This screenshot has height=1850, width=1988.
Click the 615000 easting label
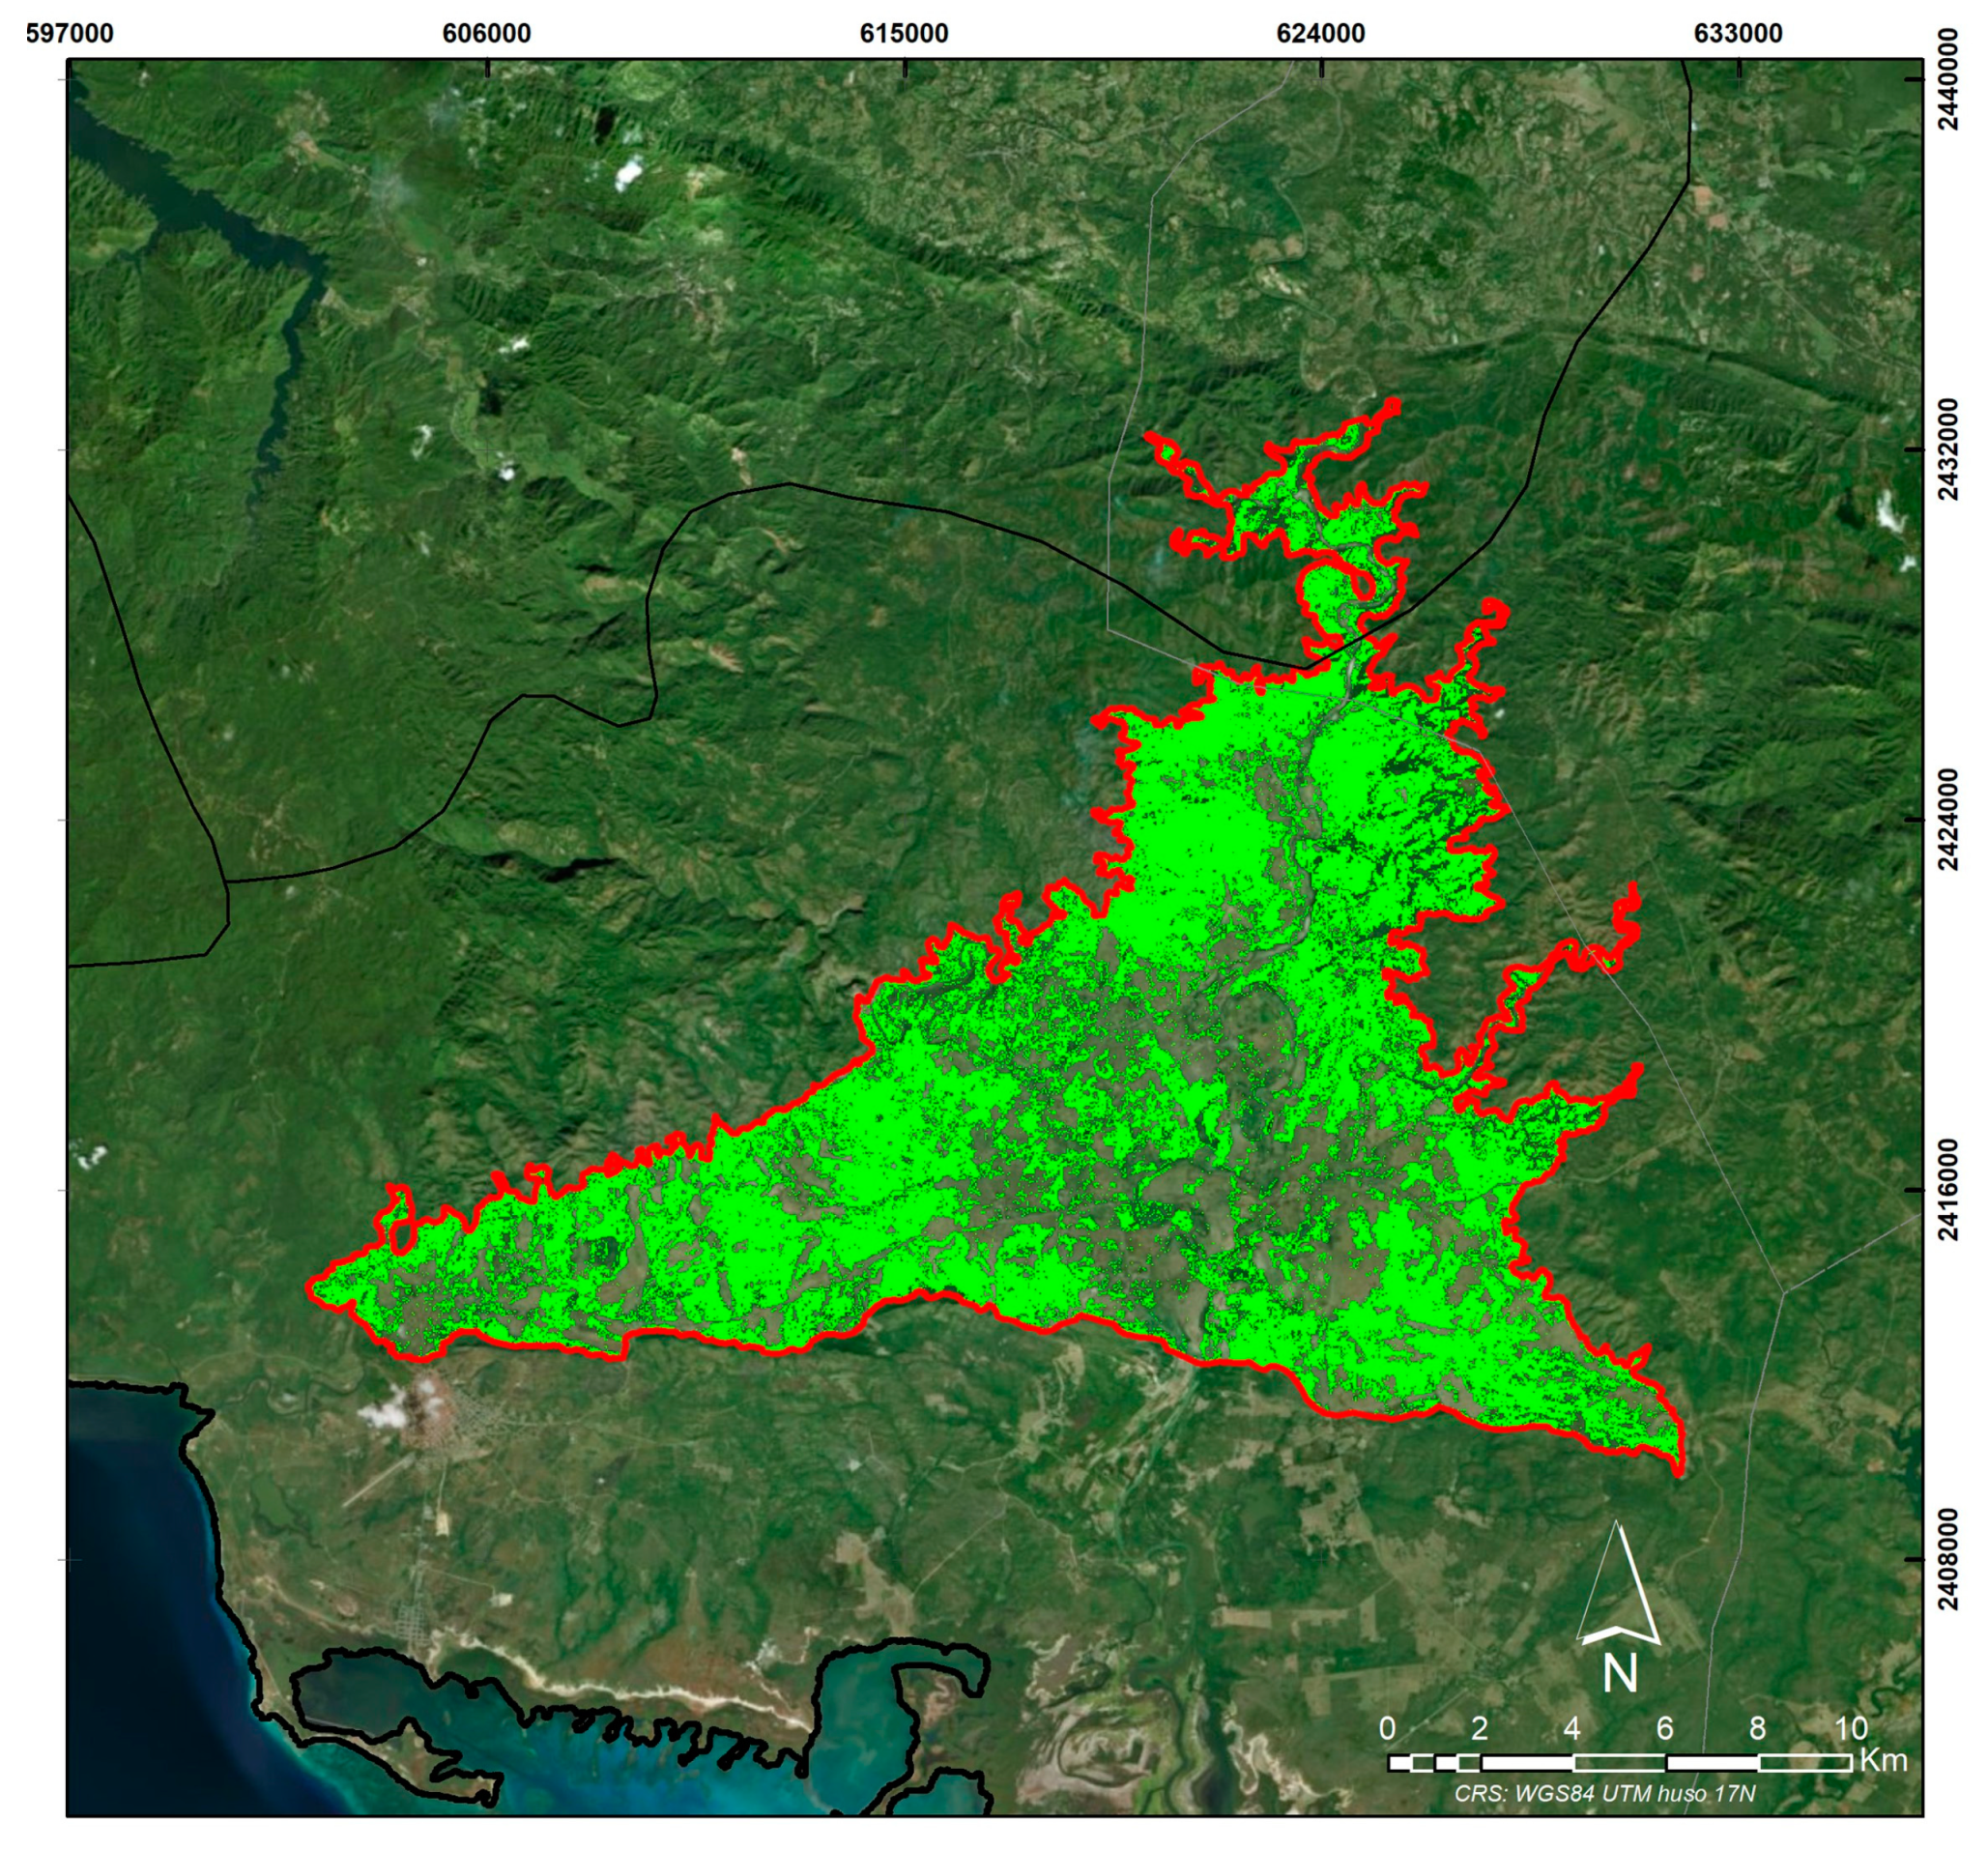(903, 33)
